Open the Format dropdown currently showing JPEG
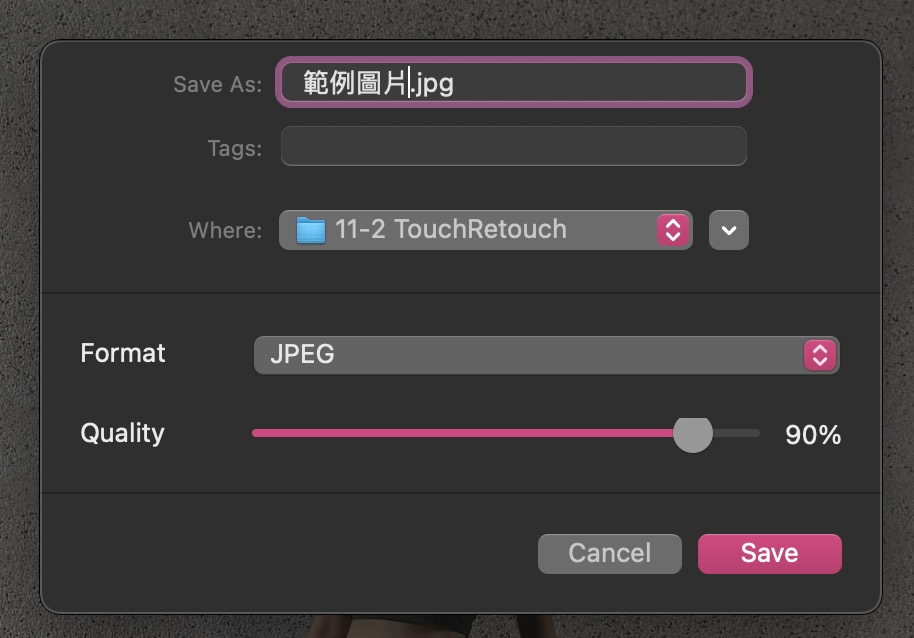The image size is (914, 638). pyautogui.click(x=547, y=355)
